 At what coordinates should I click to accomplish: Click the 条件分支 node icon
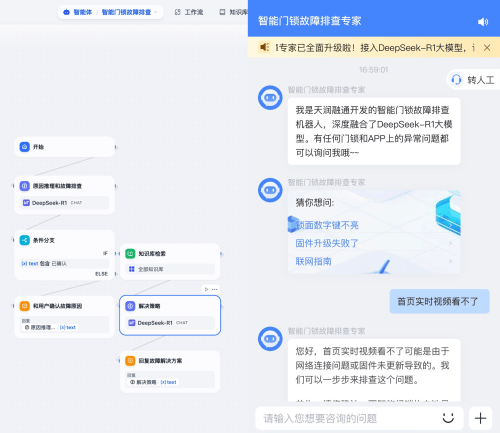click(25, 240)
